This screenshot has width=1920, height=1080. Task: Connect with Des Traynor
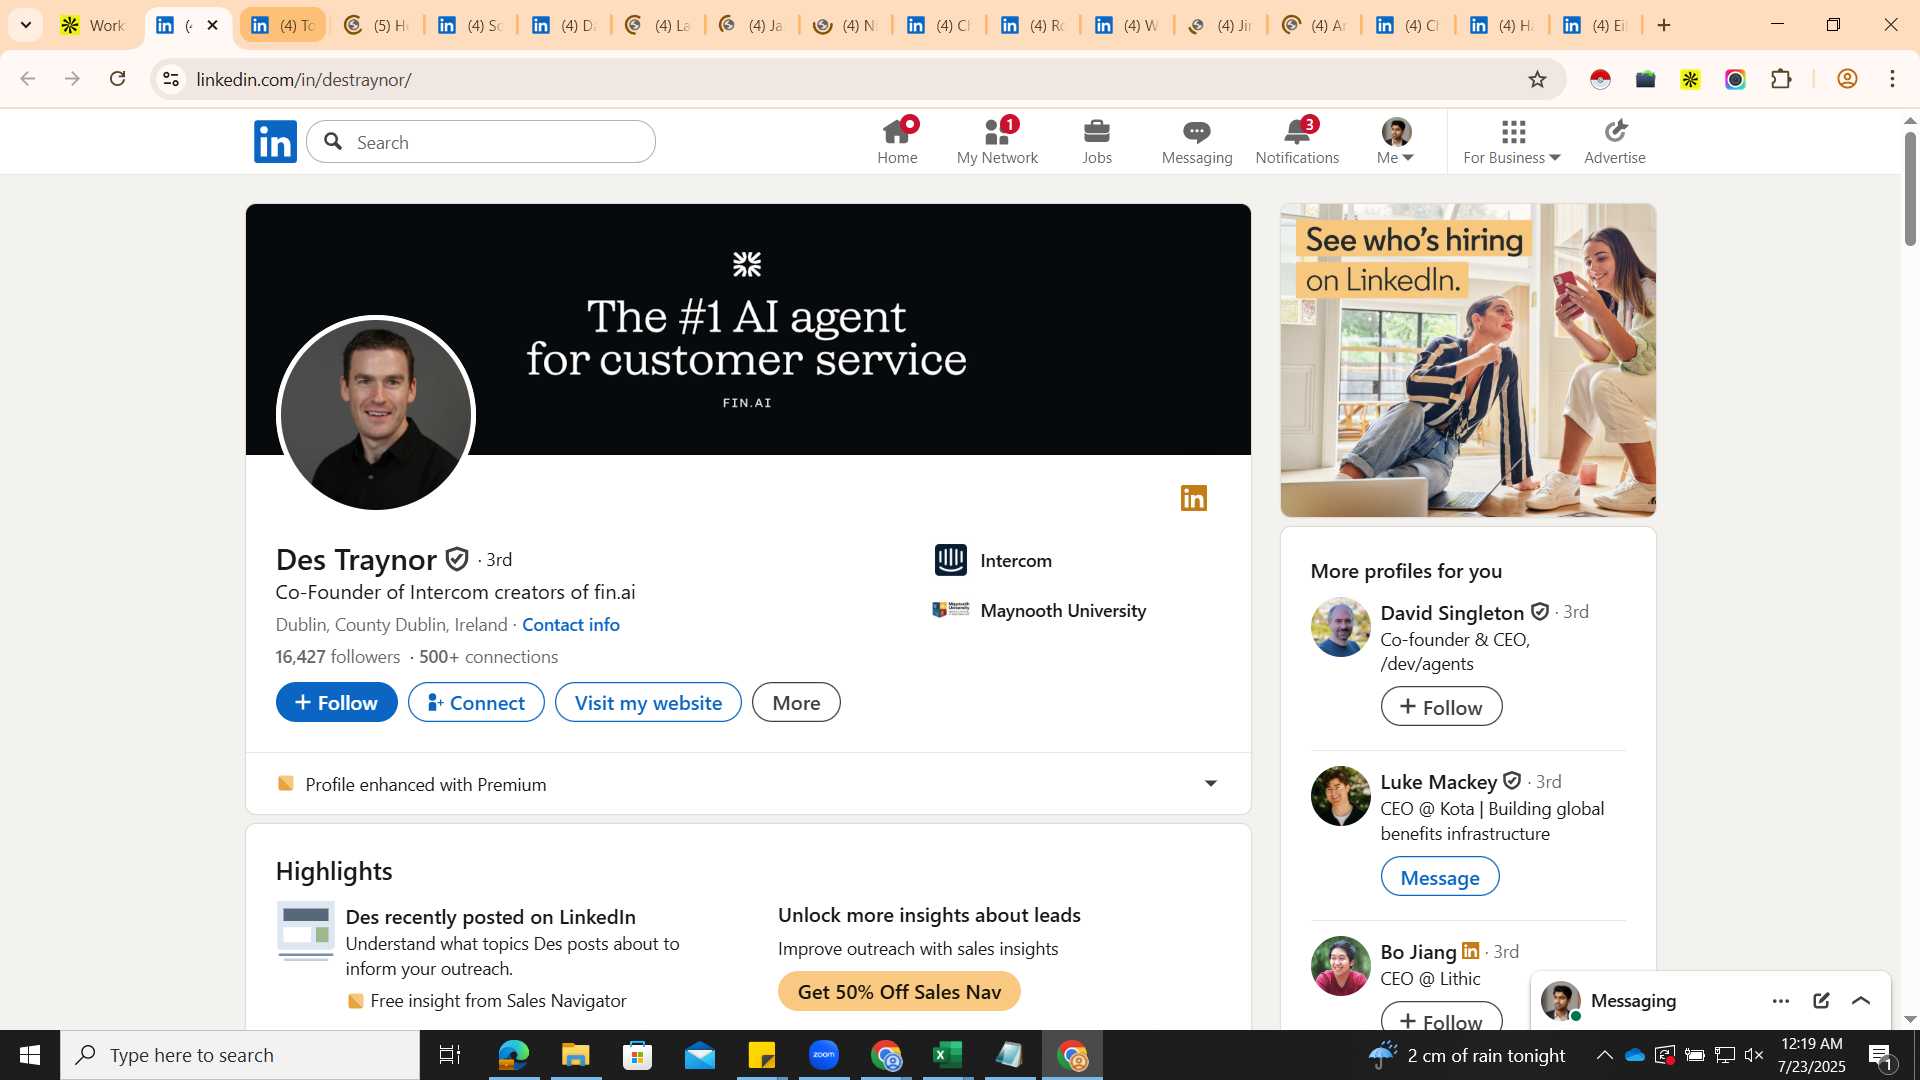coord(476,702)
